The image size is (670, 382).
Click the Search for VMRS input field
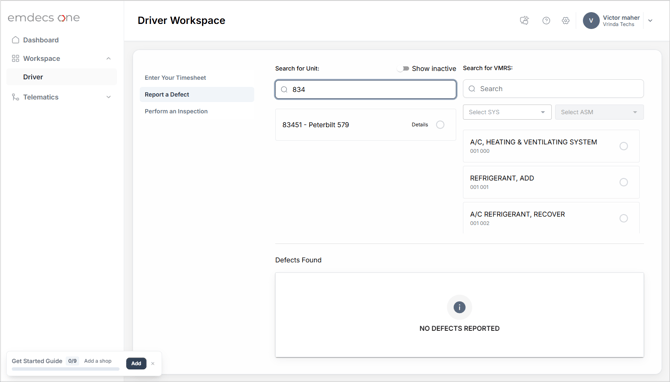[x=553, y=88]
